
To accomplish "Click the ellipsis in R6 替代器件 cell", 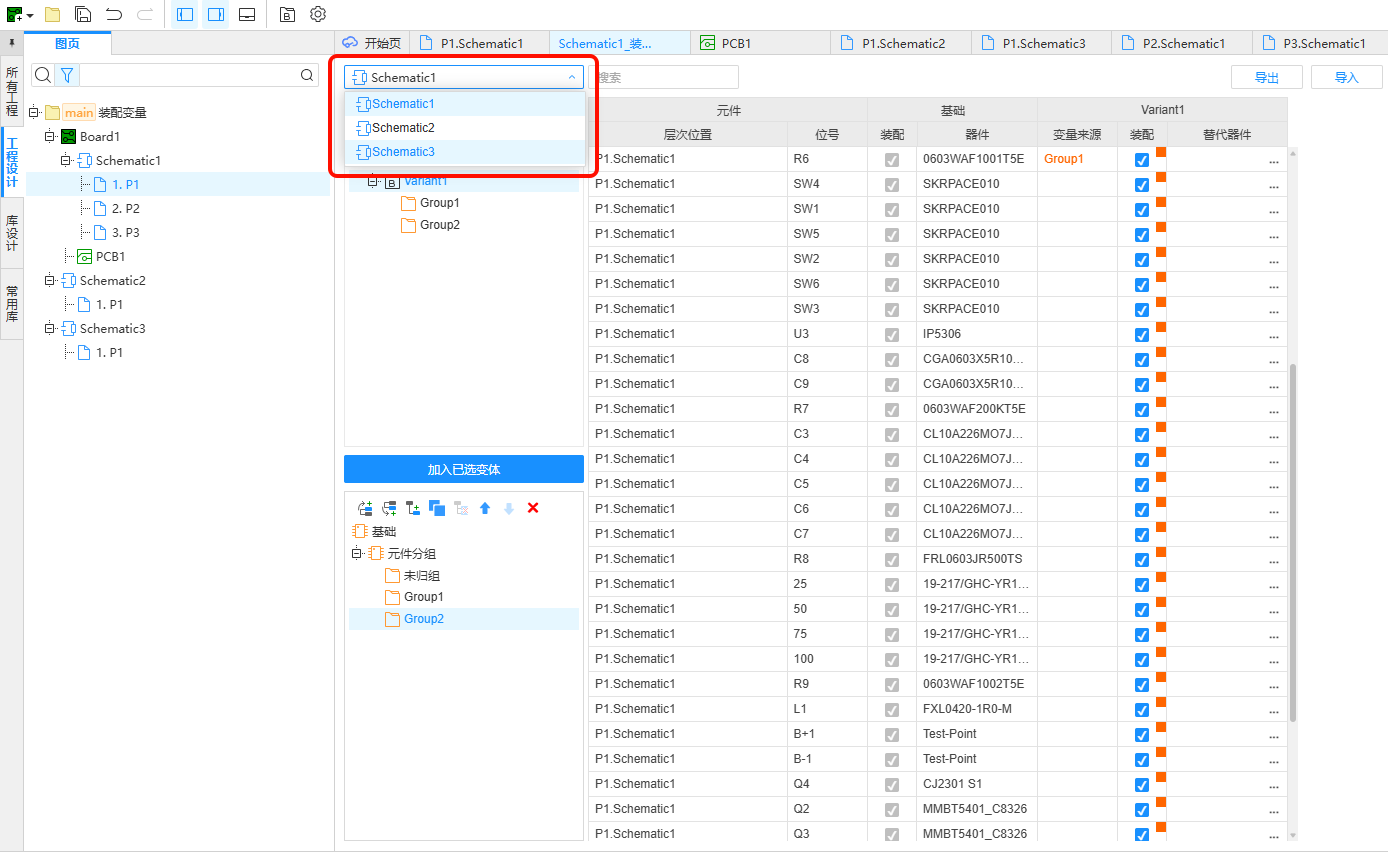I will pos(1273,161).
